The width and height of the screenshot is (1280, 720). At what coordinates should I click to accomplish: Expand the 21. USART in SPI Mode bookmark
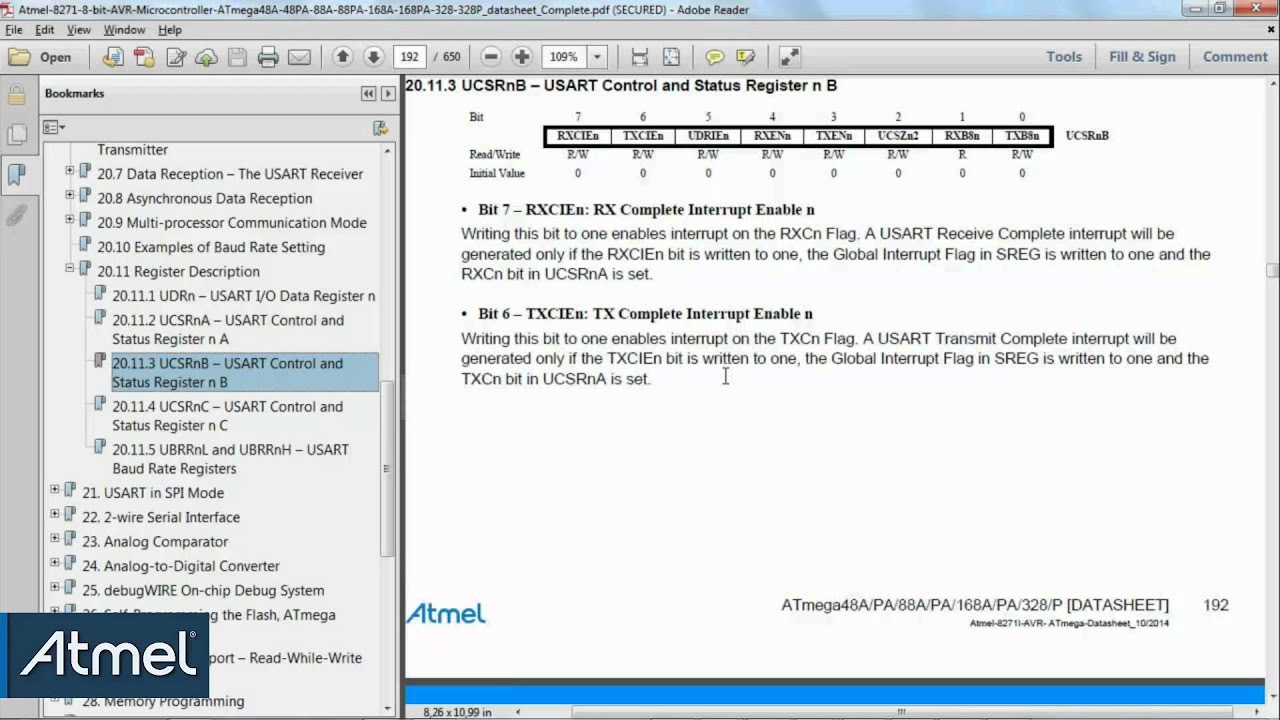[55, 489]
